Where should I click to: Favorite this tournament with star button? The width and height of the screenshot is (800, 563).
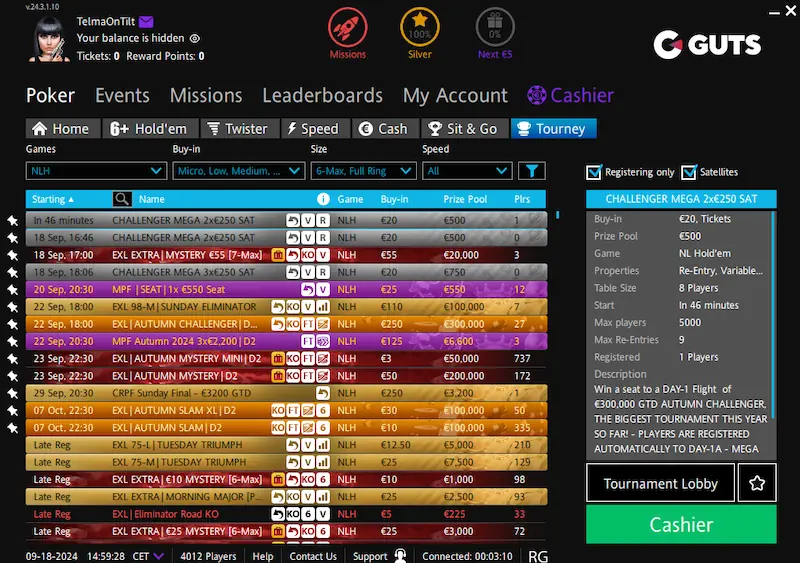(757, 483)
